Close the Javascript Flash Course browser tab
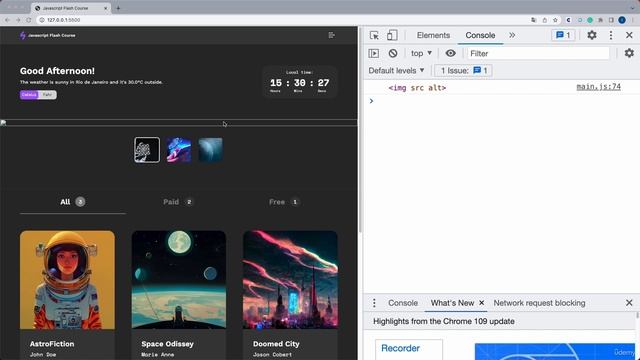Screen dimensions: 640x360 (x=105, y=8)
